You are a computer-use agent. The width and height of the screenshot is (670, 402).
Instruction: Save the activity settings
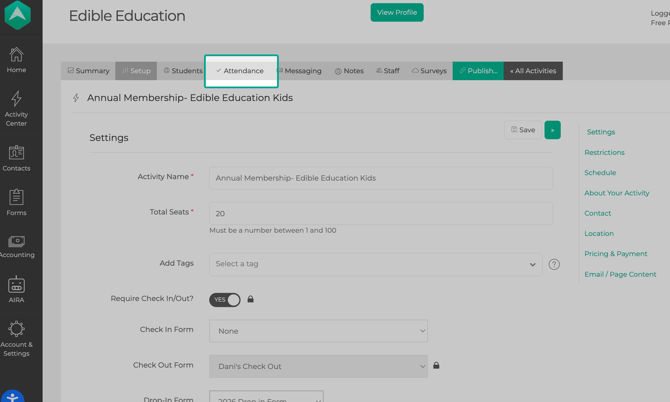[523, 130]
